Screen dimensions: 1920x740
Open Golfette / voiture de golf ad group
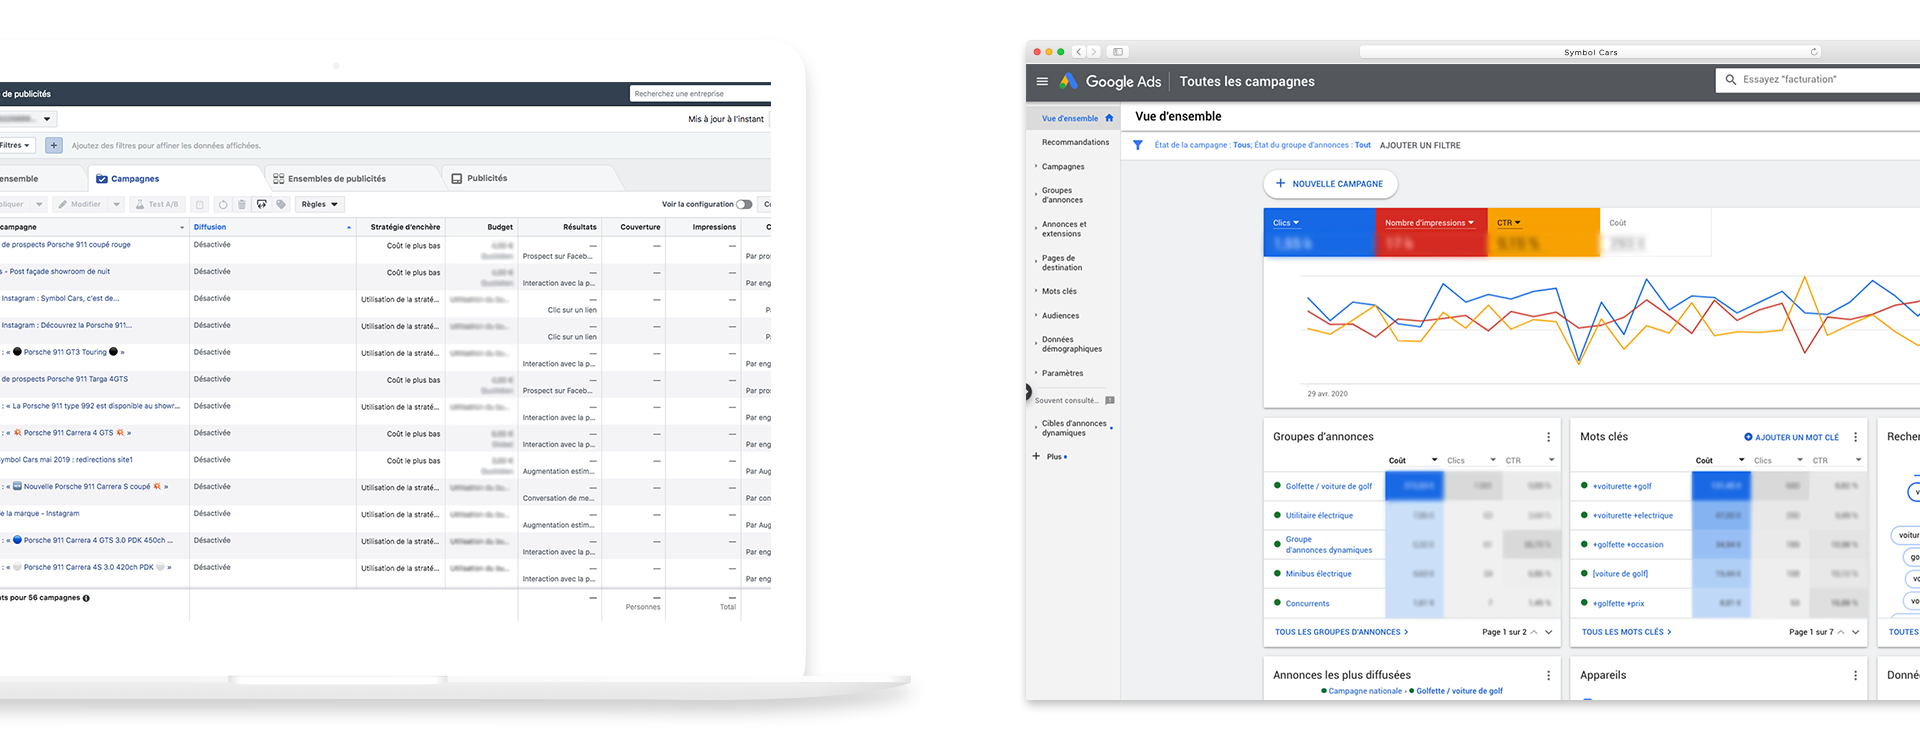pos(1328,487)
